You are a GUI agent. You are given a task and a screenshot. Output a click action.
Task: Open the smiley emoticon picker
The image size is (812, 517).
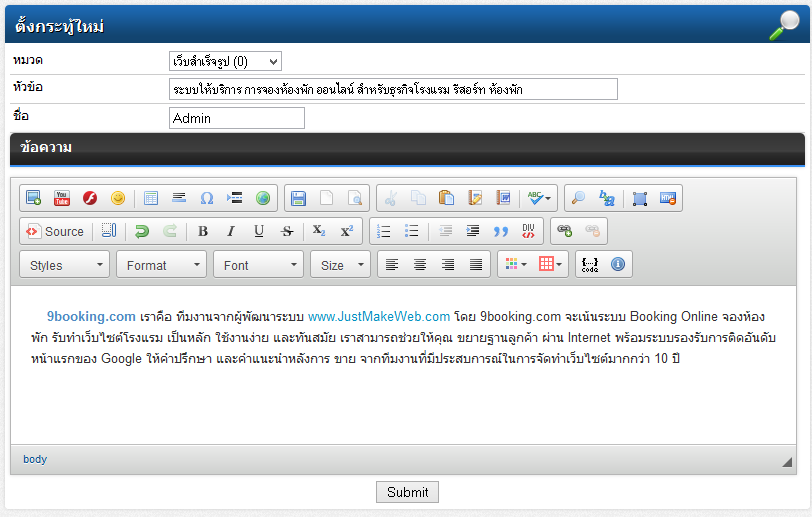tap(118, 198)
